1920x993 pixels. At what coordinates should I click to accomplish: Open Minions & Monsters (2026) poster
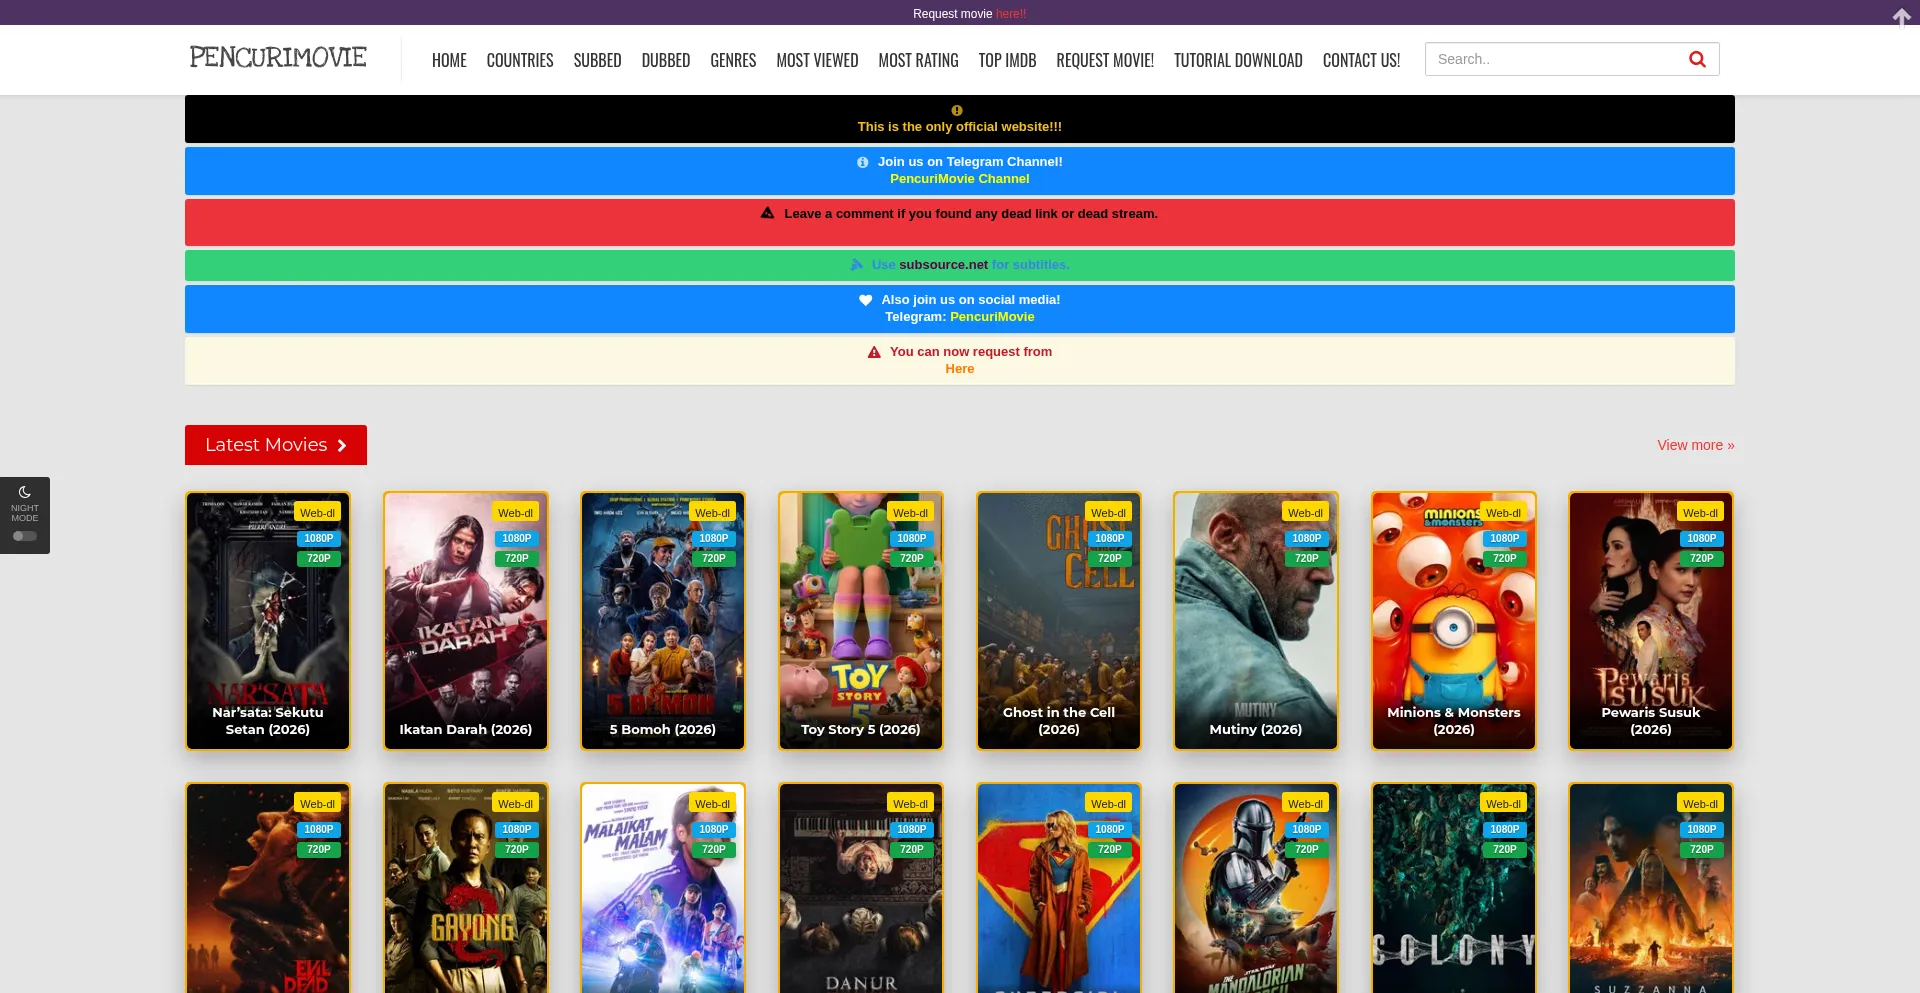(x=1454, y=621)
